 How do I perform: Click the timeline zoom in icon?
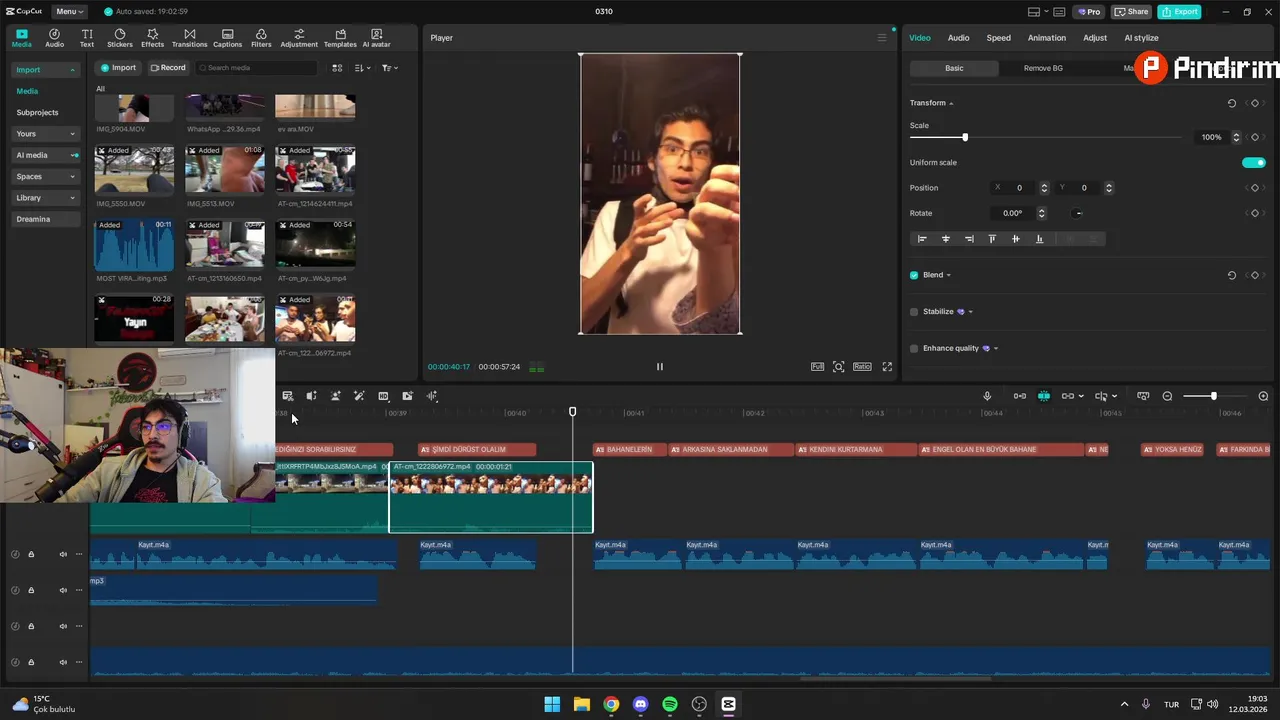pyautogui.click(x=1263, y=396)
